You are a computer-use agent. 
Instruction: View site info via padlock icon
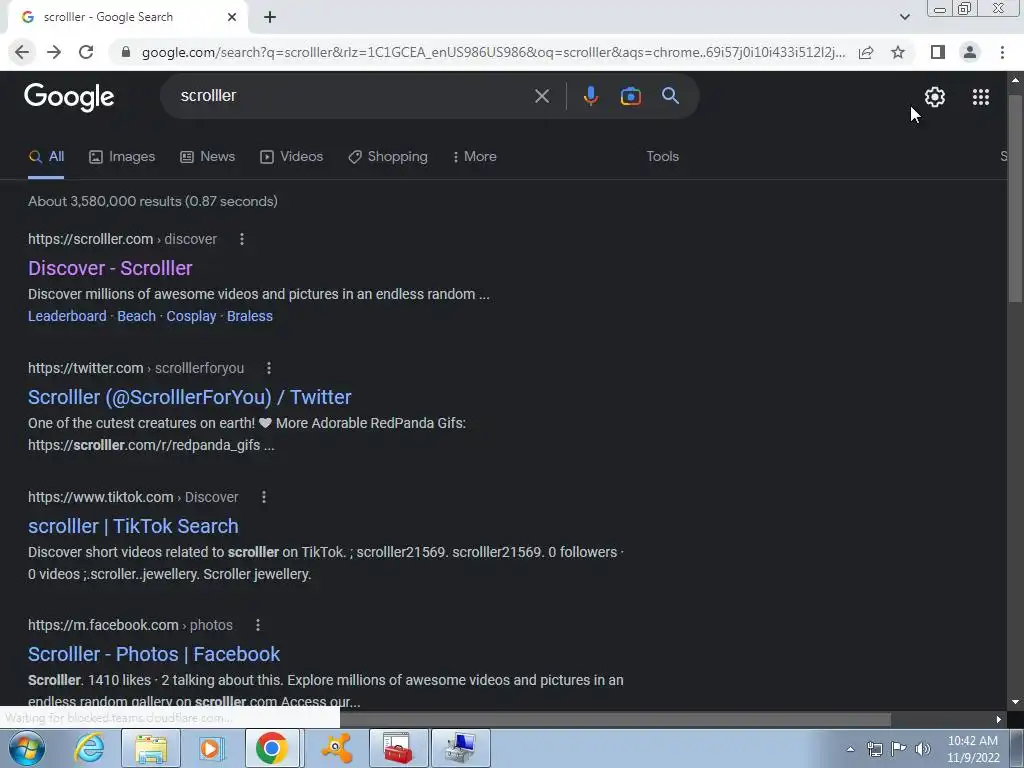click(126, 52)
